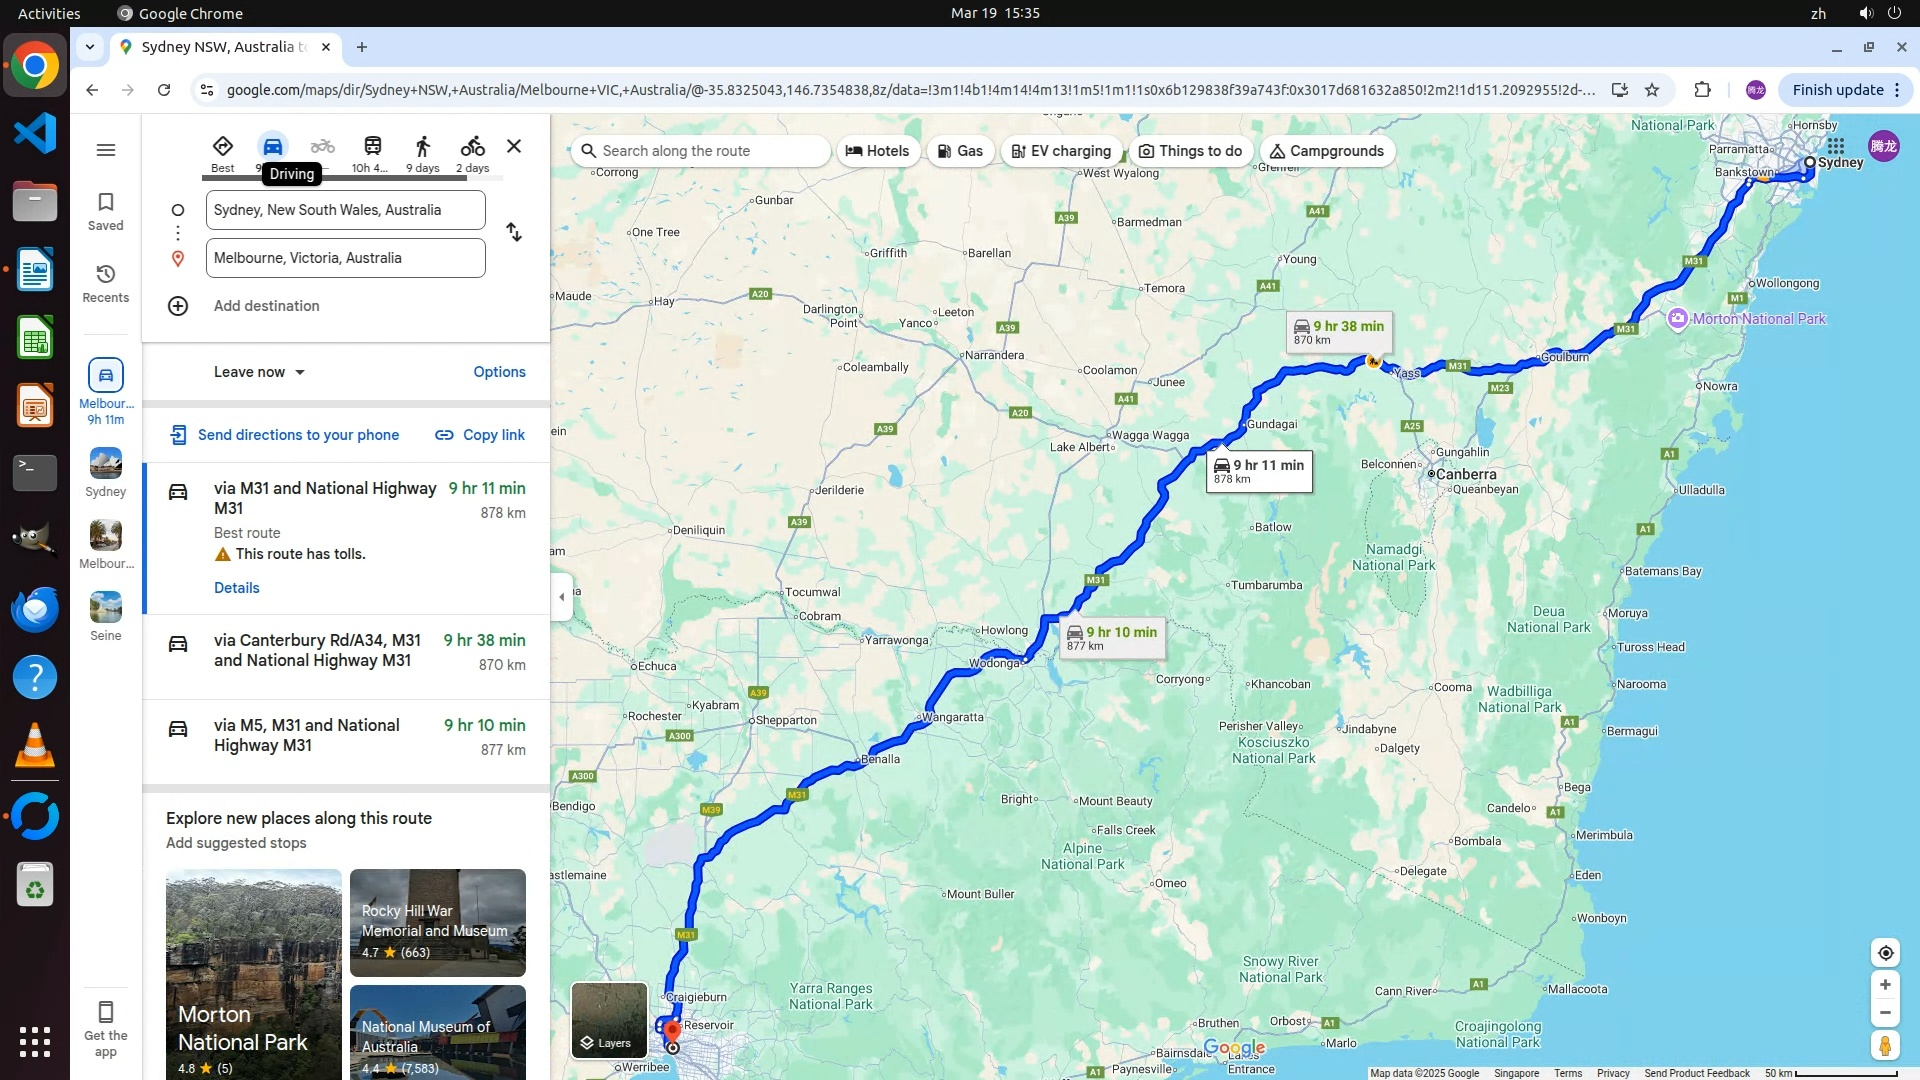1920x1080 pixels.
Task: Click Copy link button
Action: pyautogui.click(x=480, y=435)
